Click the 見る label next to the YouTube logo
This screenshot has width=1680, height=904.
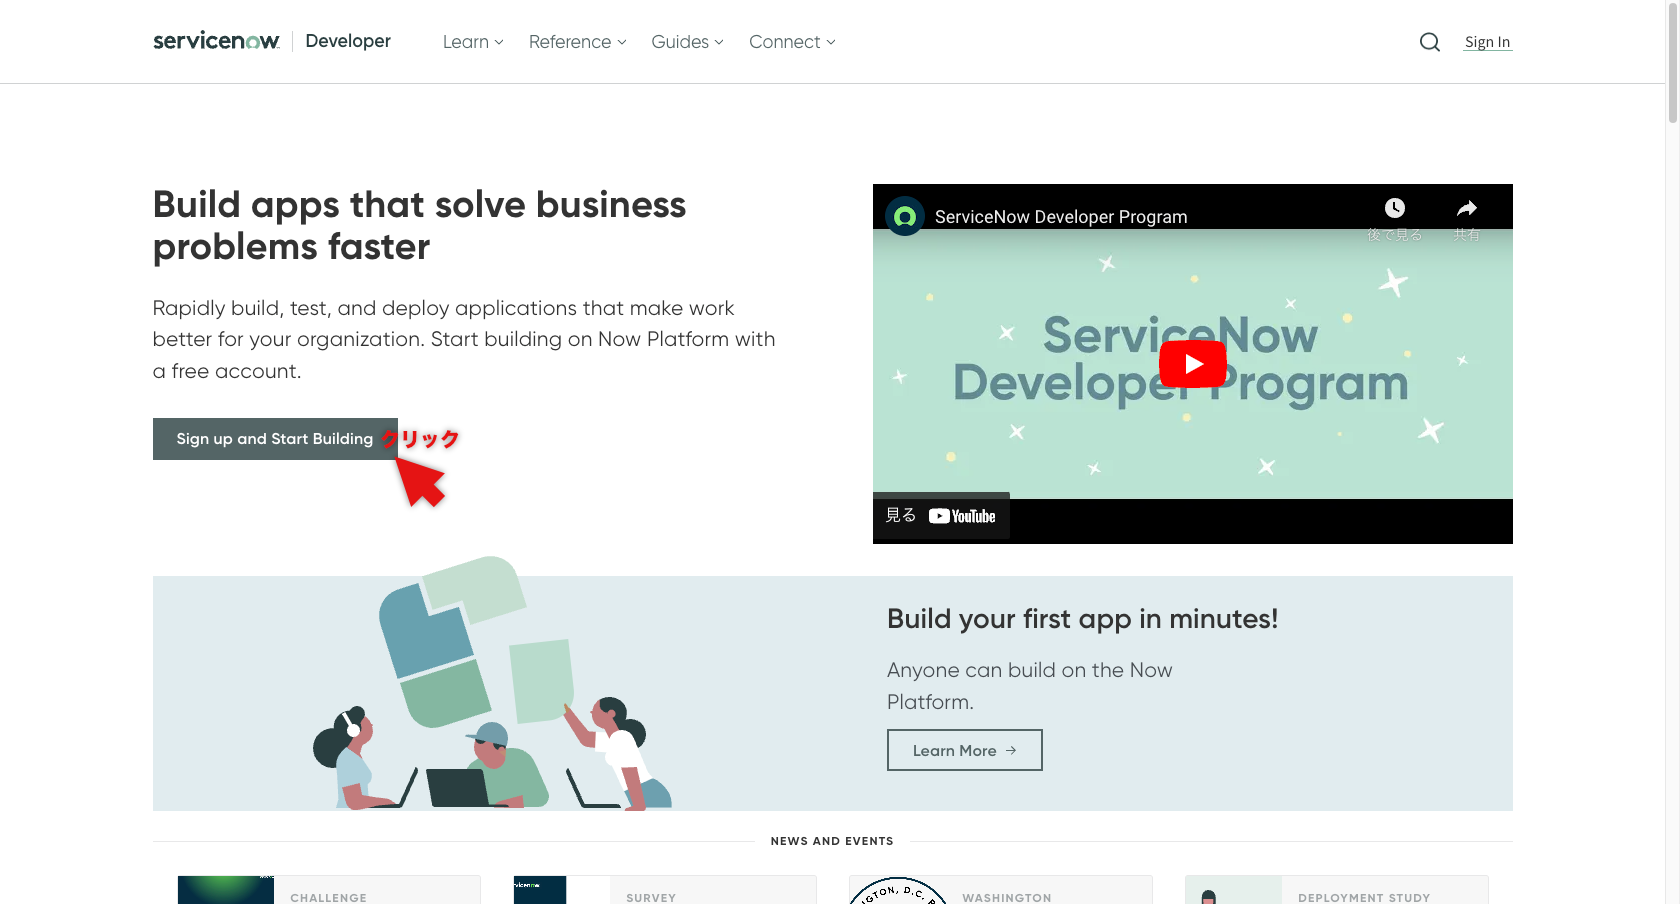point(900,515)
